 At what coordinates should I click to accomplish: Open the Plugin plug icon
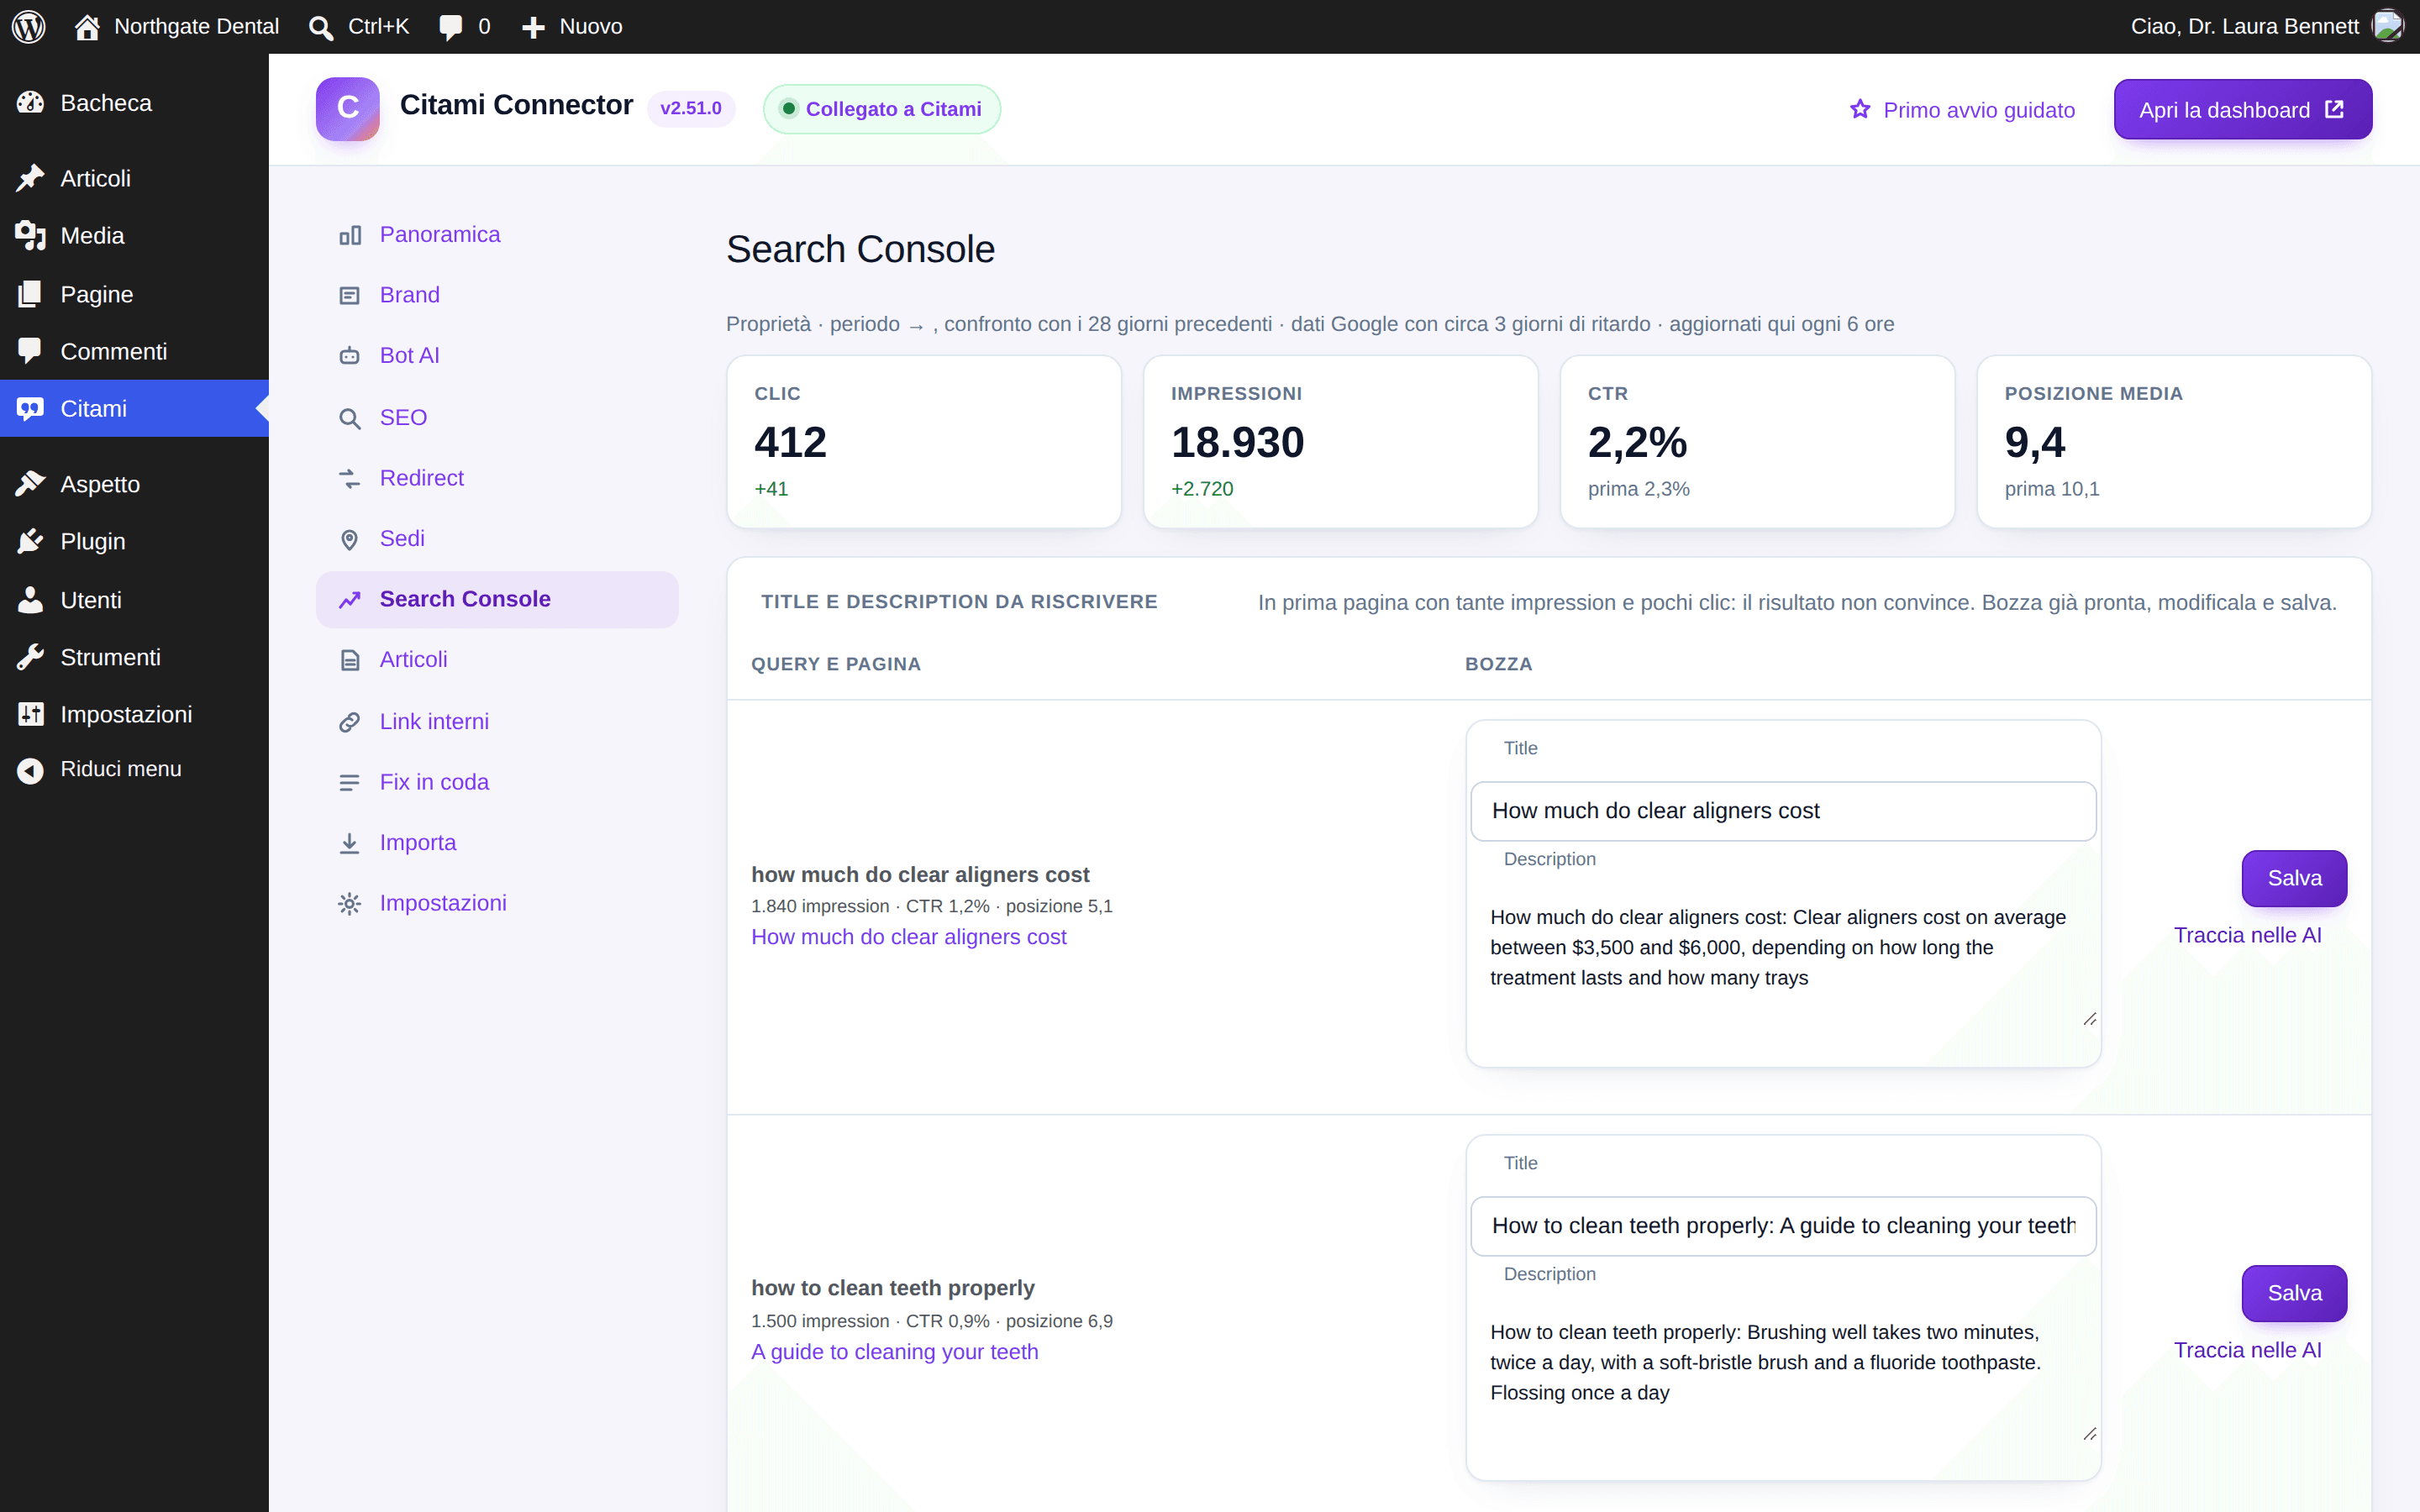point(30,541)
